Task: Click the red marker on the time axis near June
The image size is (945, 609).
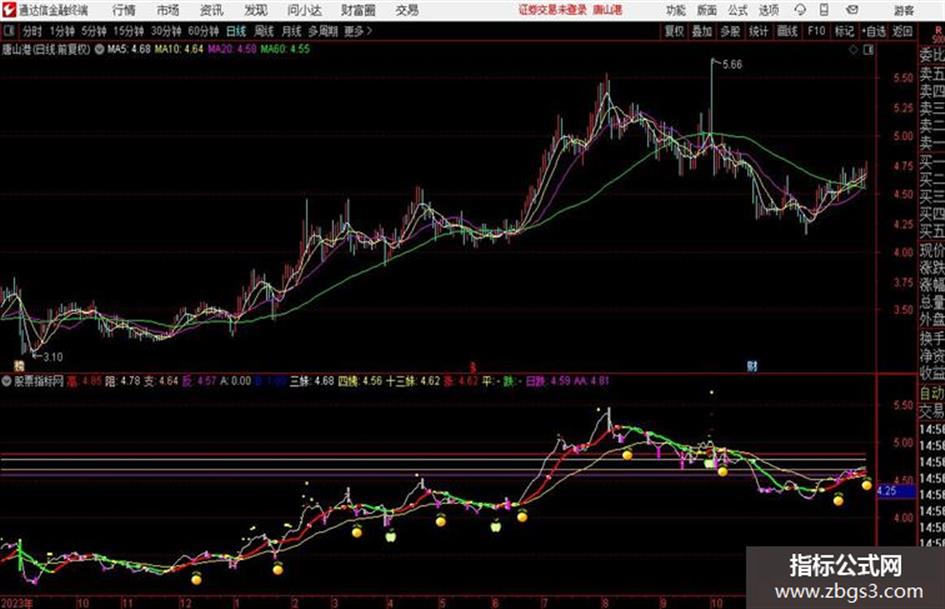Action: pyautogui.click(x=473, y=367)
